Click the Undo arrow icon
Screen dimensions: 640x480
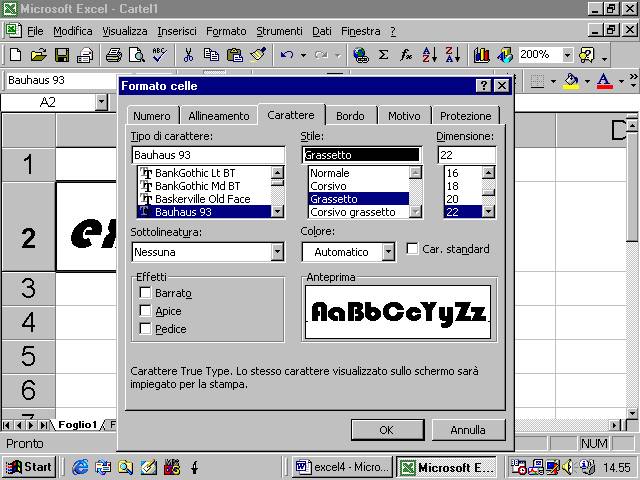click(287, 55)
